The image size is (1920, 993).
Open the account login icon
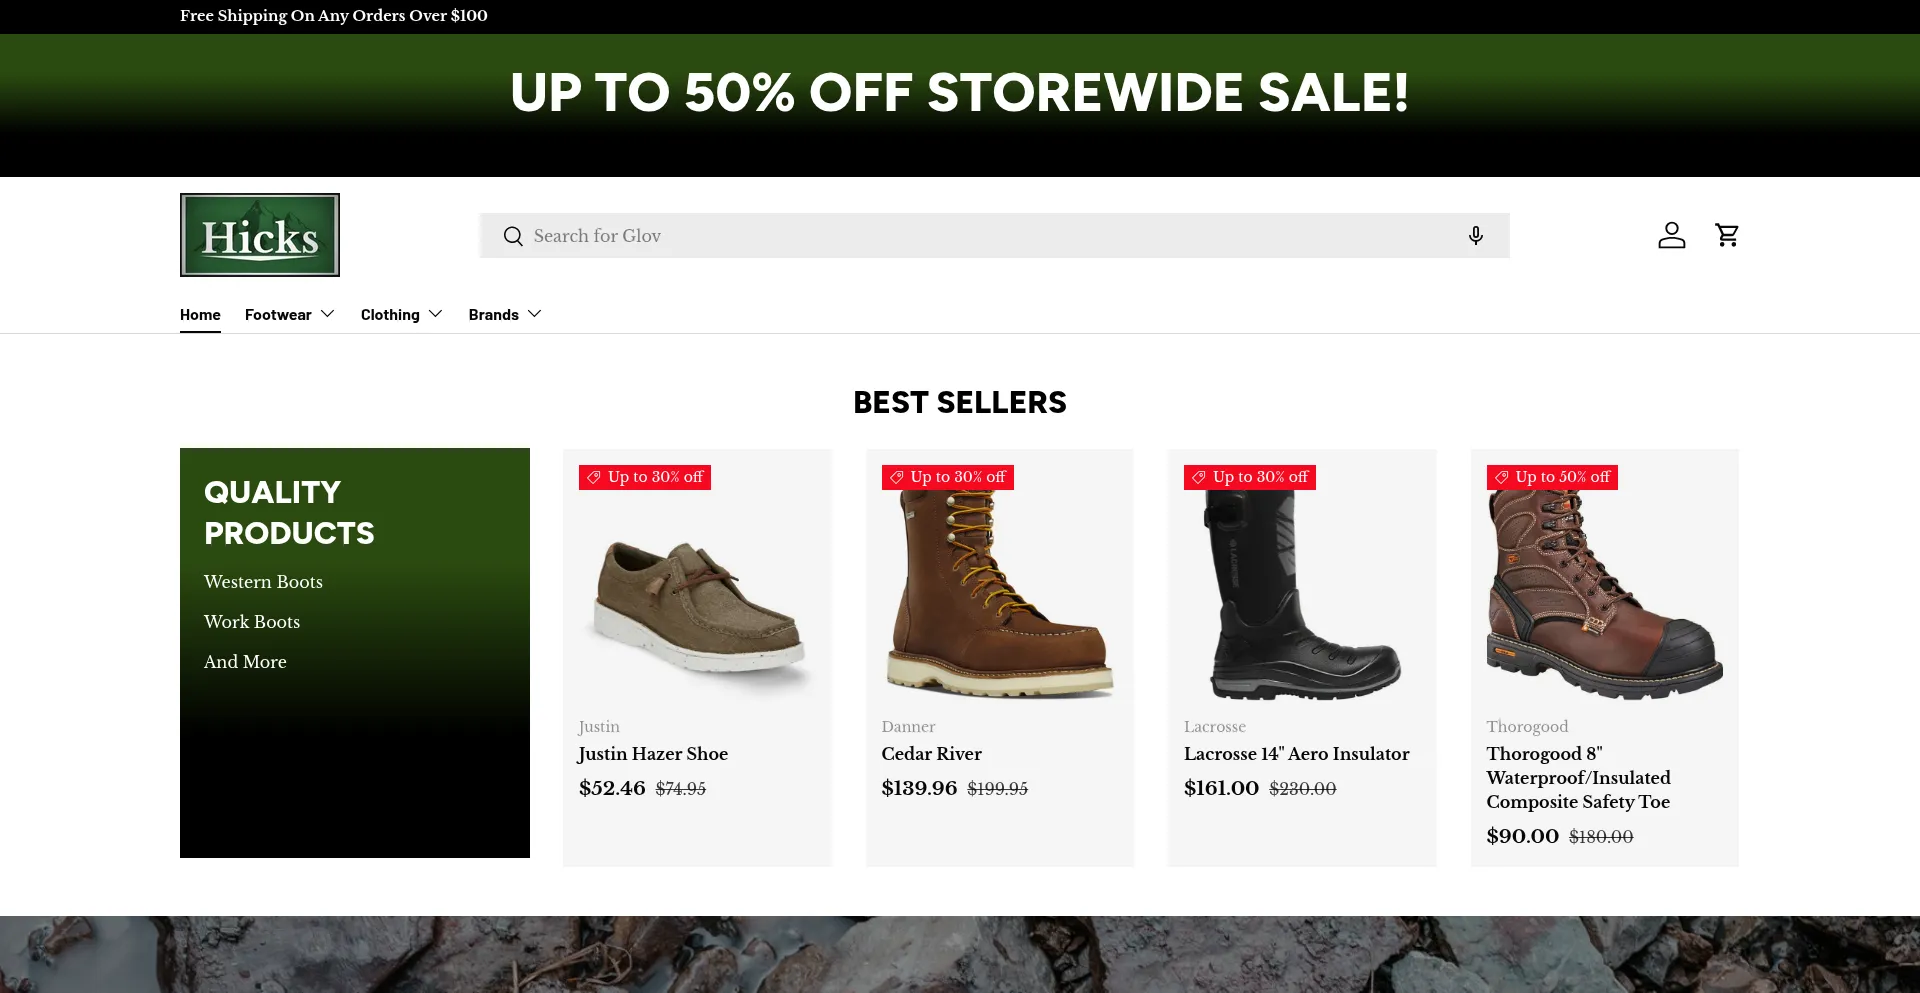click(1671, 235)
